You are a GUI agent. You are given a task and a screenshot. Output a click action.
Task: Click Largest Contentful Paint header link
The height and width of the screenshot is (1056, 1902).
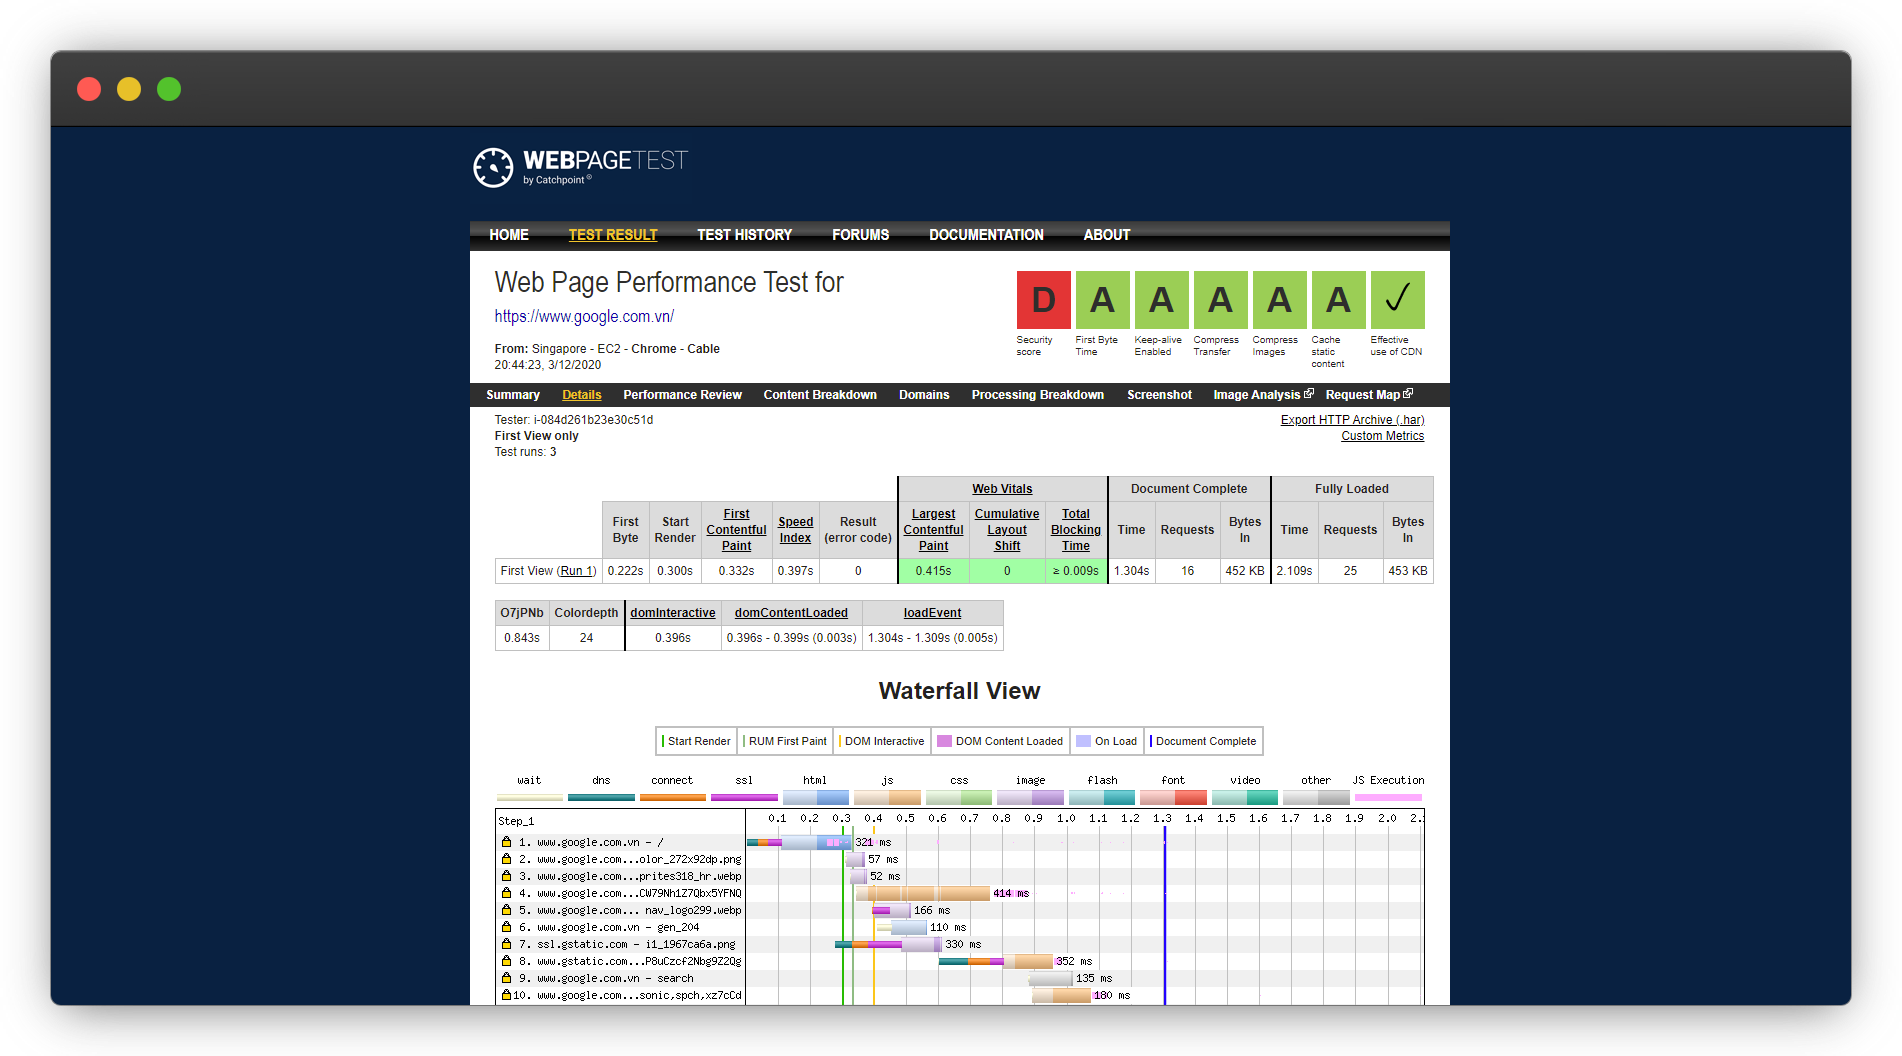pos(933,530)
